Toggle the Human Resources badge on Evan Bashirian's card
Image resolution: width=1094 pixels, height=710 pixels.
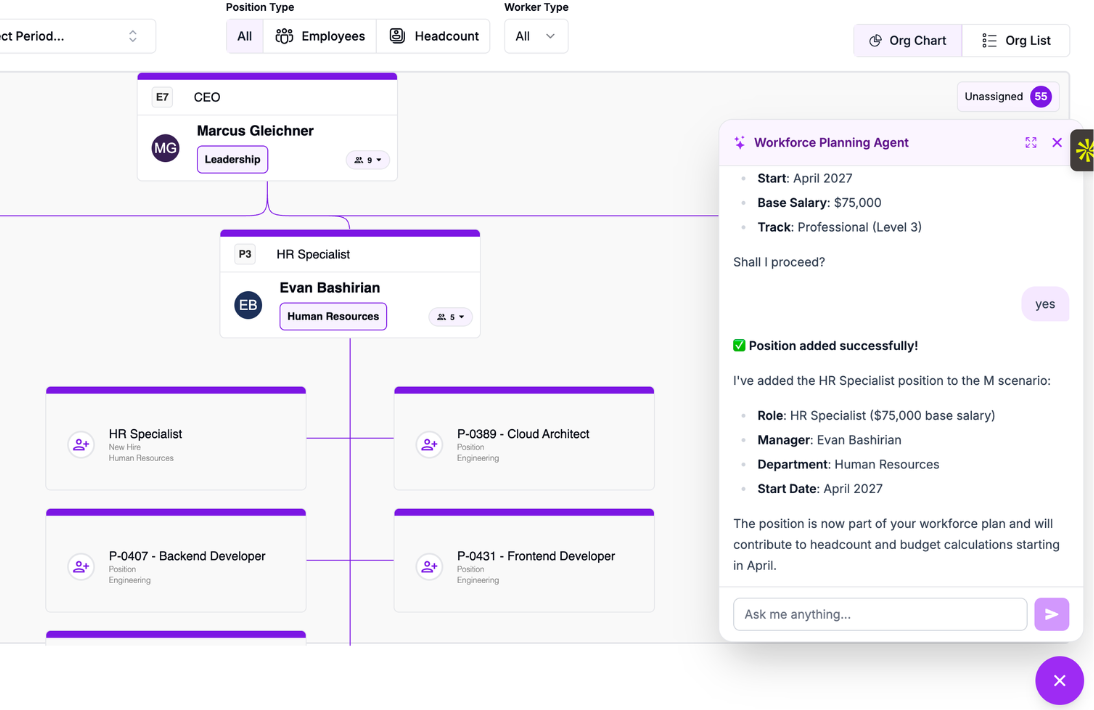coord(332,316)
